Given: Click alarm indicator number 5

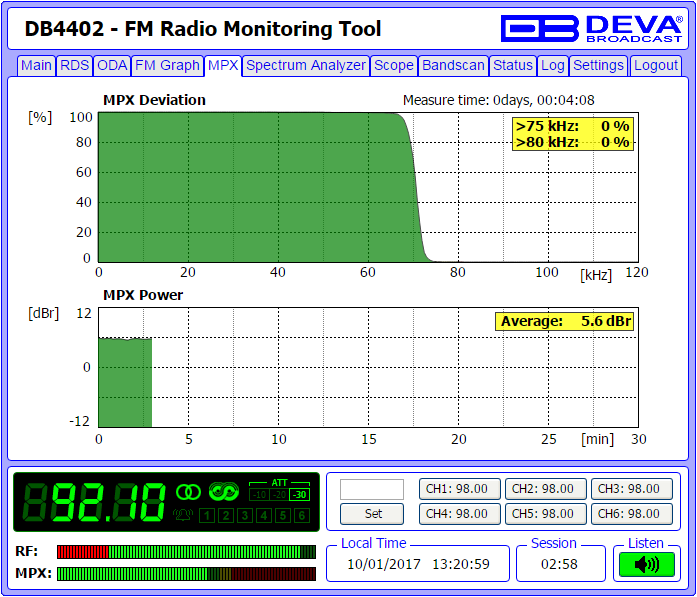Looking at the screenshot, I should [283, 516].
